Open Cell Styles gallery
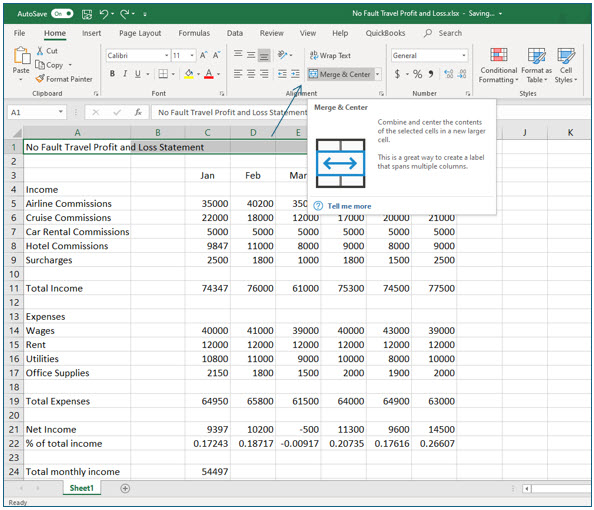594x510 pixels. [x=566, y=66]
